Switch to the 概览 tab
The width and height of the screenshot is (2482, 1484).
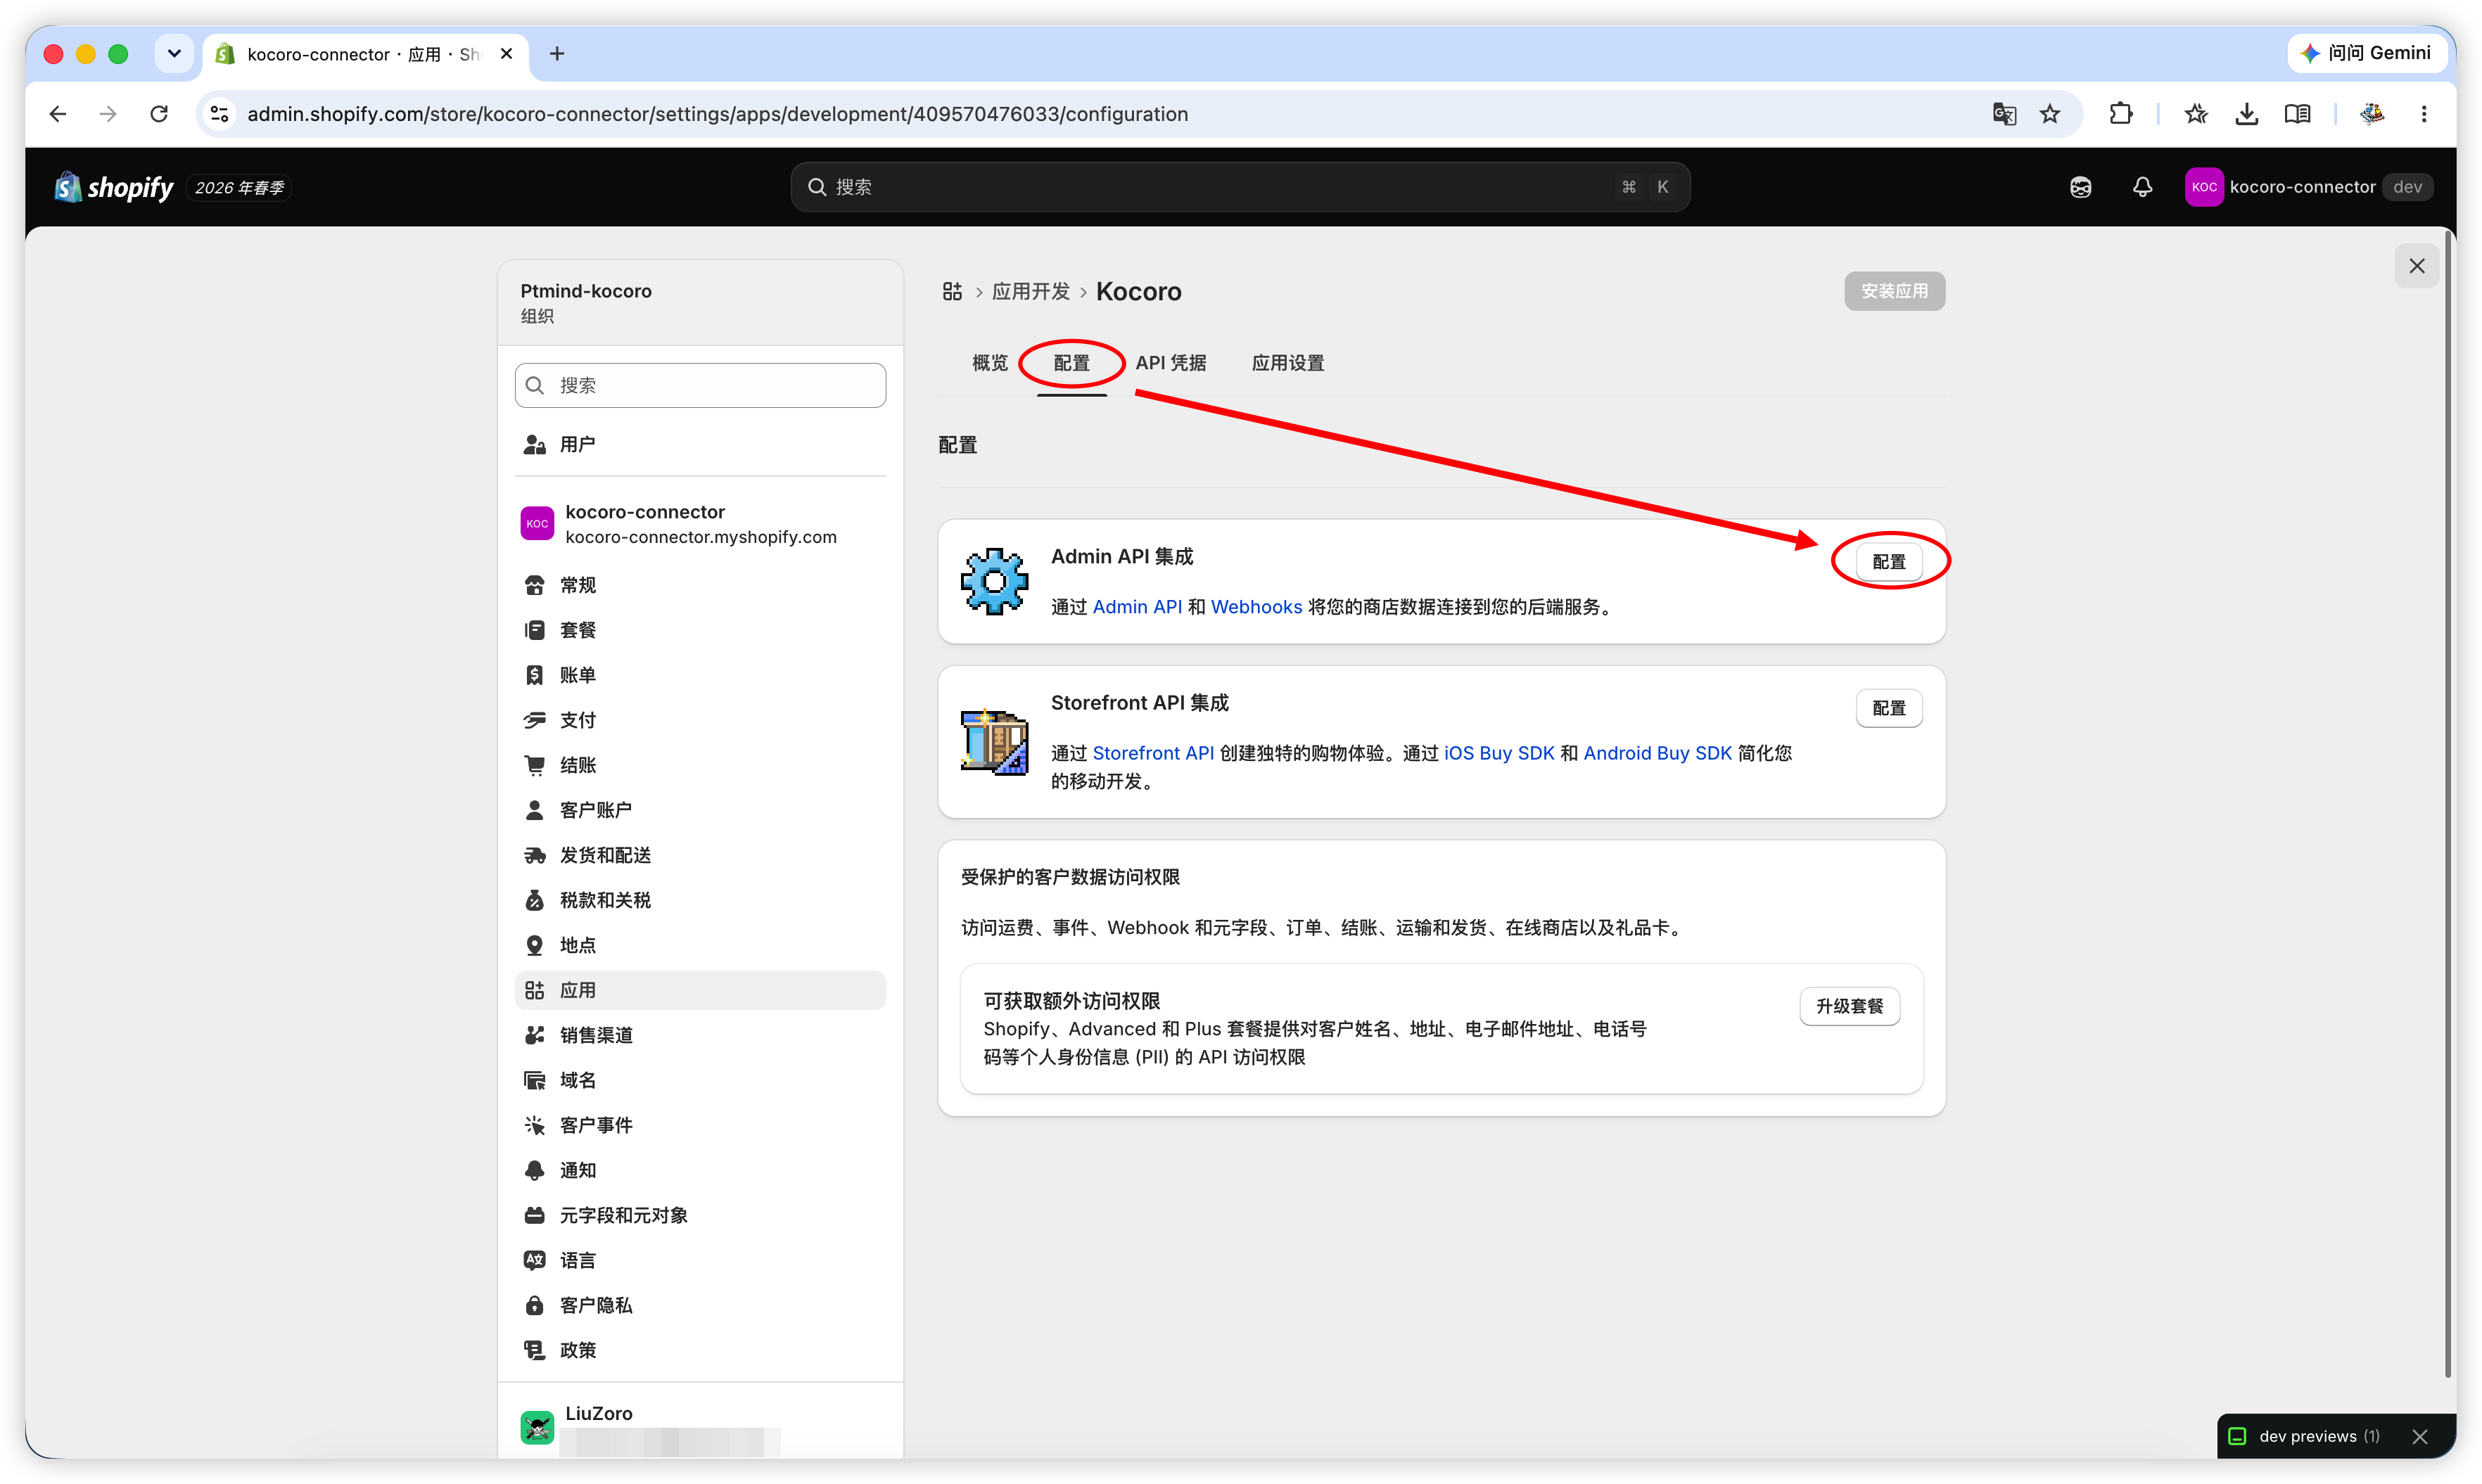pyautogui.click(x=989, y=363)
